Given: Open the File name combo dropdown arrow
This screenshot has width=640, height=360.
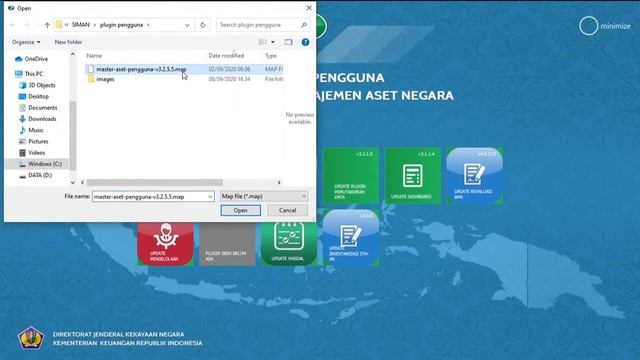Looking at the screenshot, I should 210,197.
